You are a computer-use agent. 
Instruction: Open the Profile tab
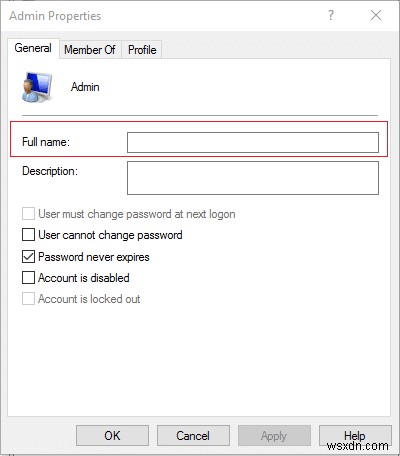142,50
